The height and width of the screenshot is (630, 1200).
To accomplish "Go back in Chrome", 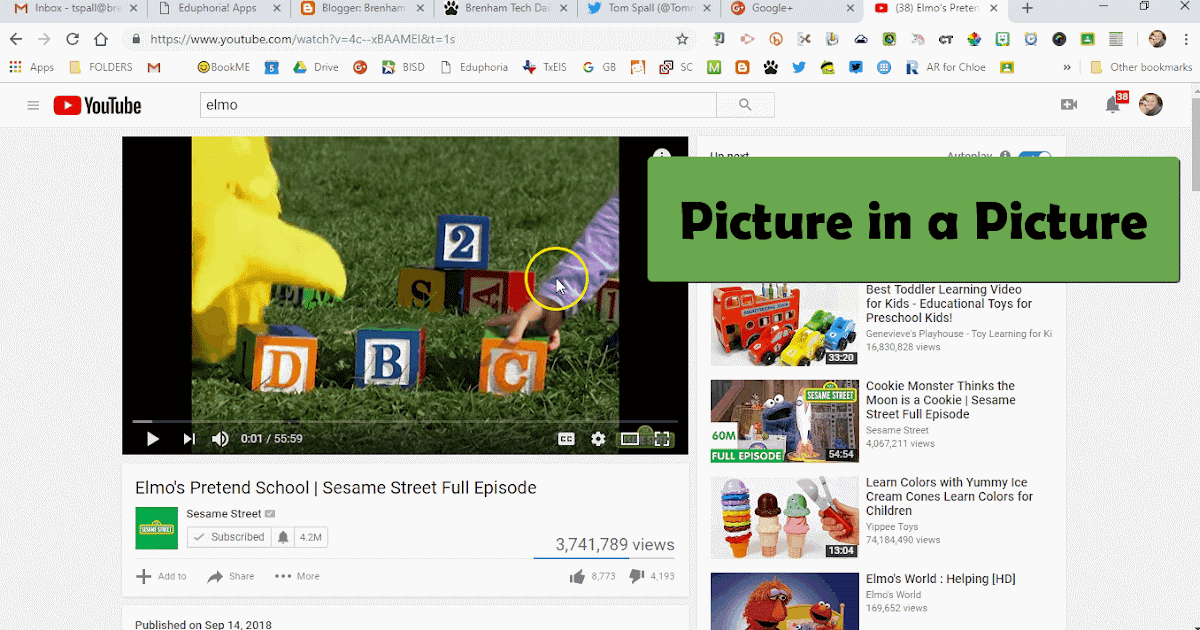I will pyautogui.click(x=16, y=39).
